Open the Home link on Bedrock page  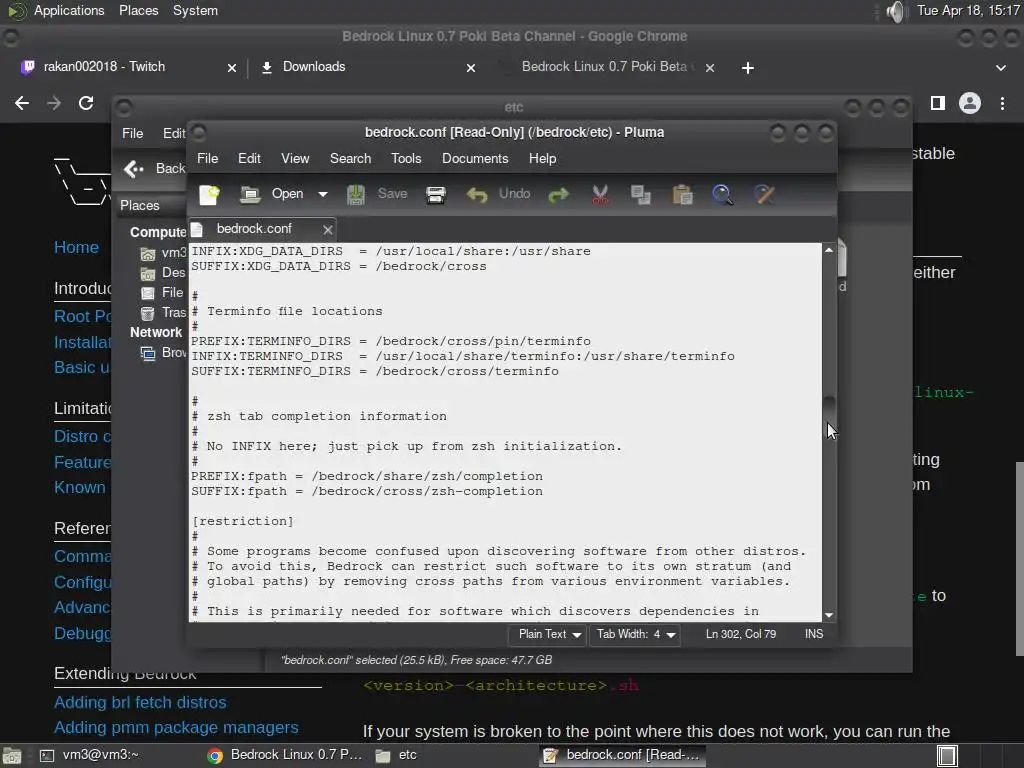coord(76,248)
